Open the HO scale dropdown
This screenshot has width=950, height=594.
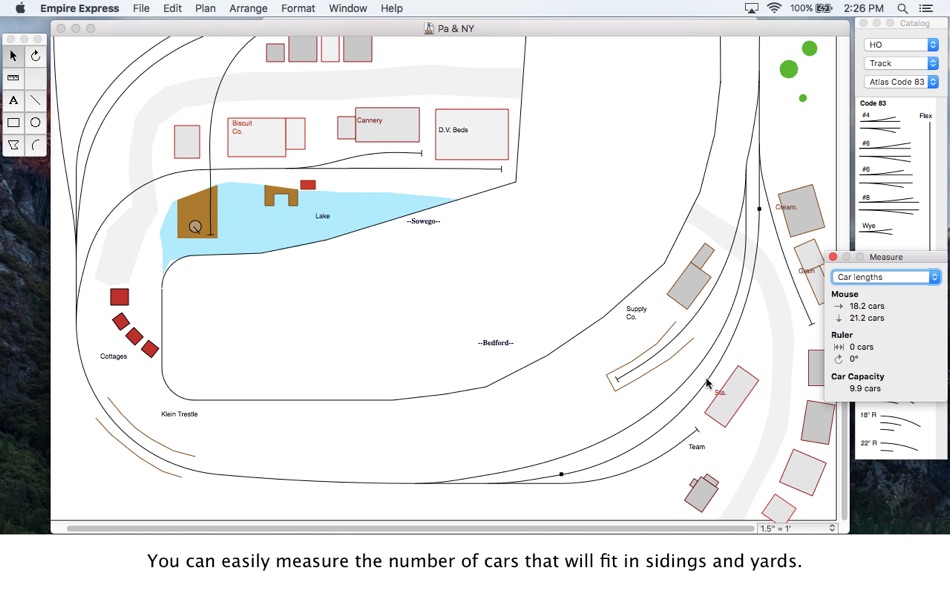[901, 45]
